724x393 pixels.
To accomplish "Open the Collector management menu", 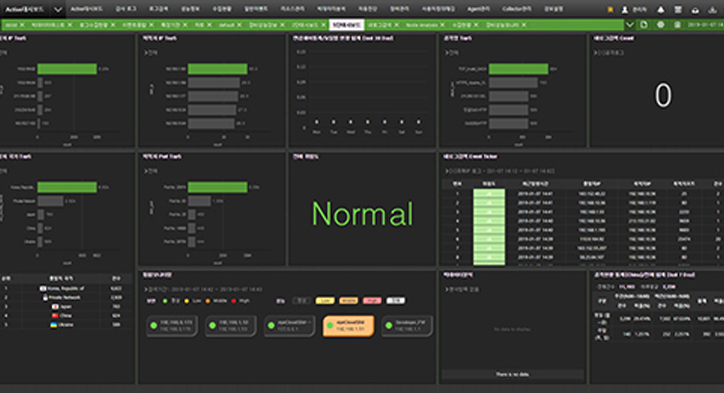I will point(517,9).
